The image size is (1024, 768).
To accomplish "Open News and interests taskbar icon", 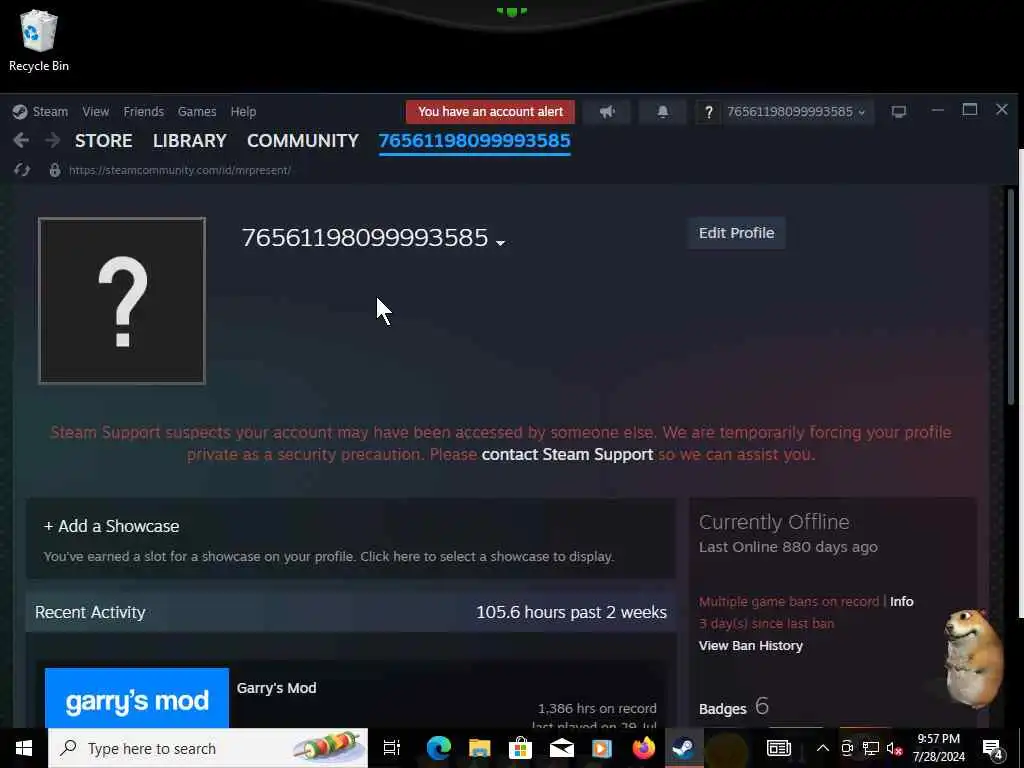I will coord(778,748).
